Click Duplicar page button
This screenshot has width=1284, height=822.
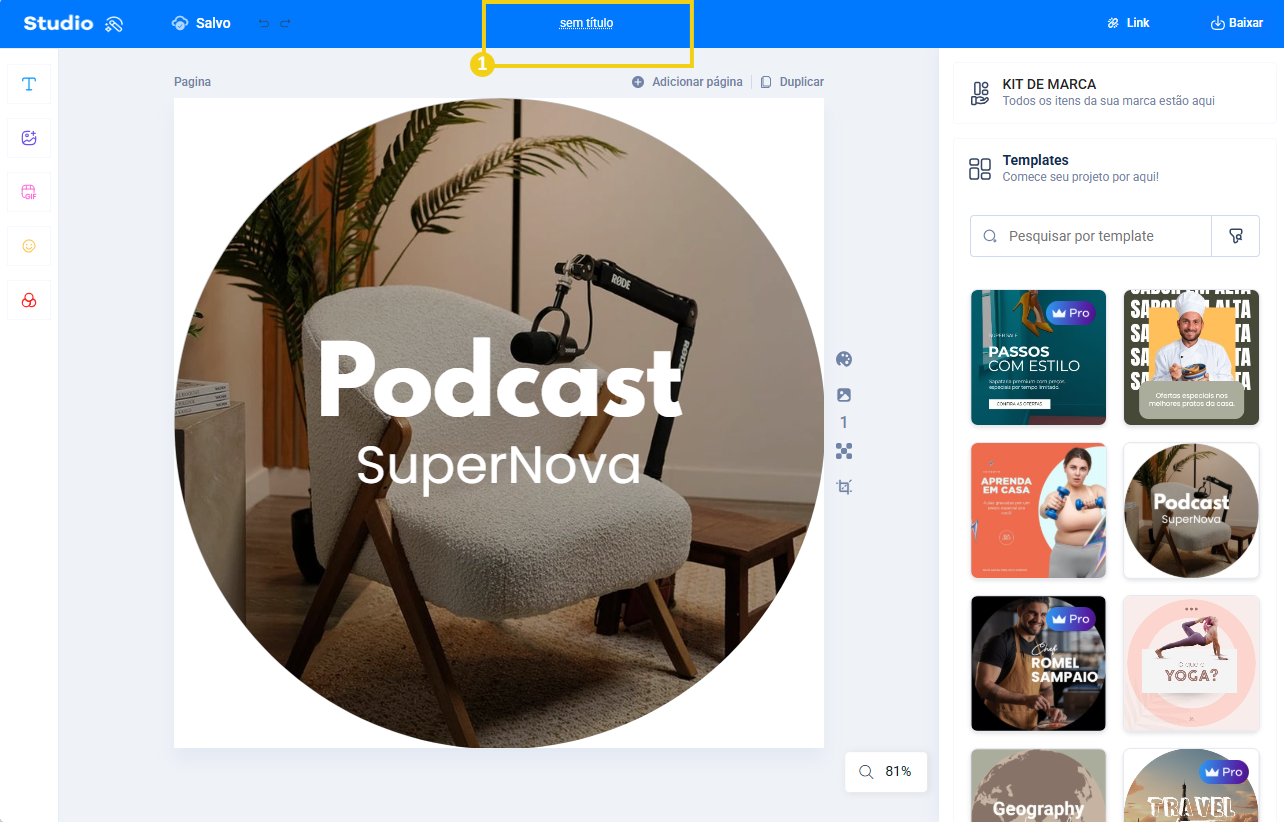coord(792,82)
